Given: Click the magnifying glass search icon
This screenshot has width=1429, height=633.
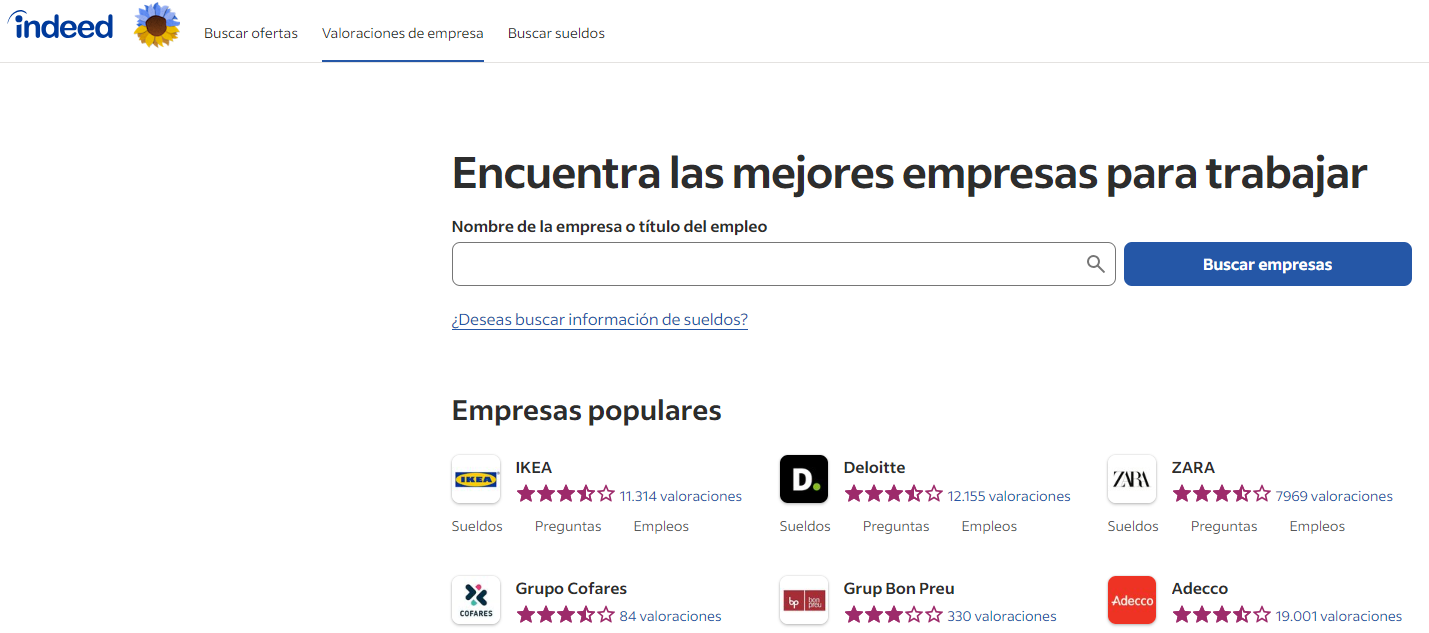Looking at the screenshot, I should 1095,264.
